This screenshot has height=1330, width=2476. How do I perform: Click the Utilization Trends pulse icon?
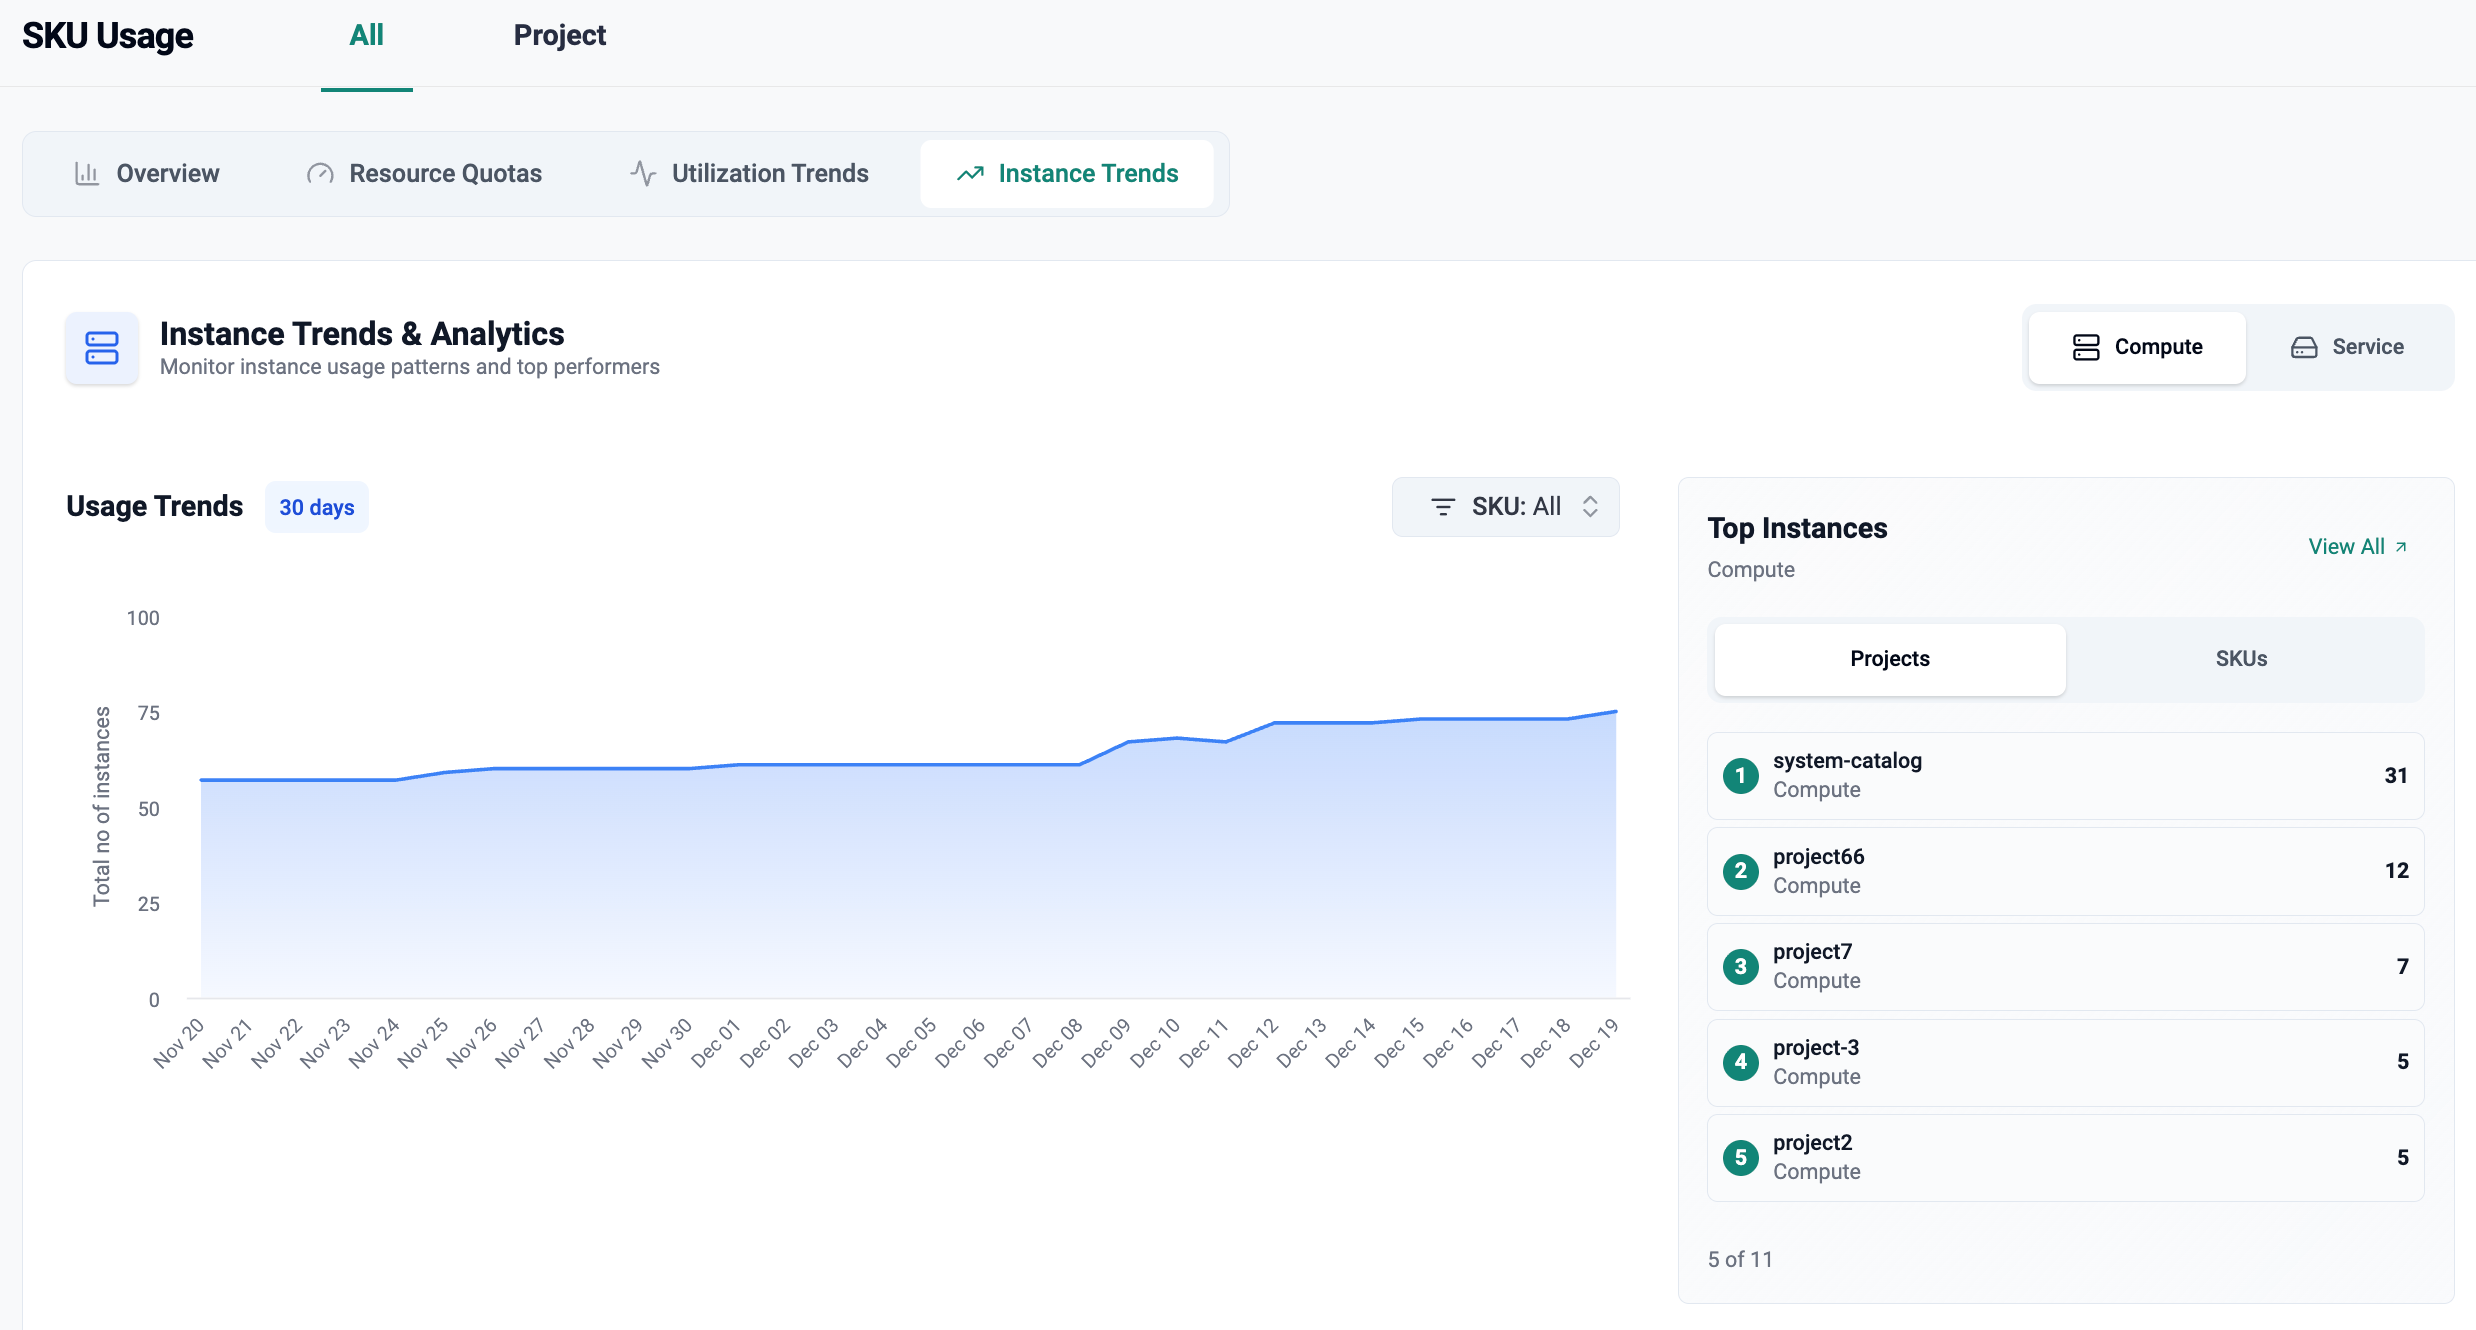(x=643, y=174)
